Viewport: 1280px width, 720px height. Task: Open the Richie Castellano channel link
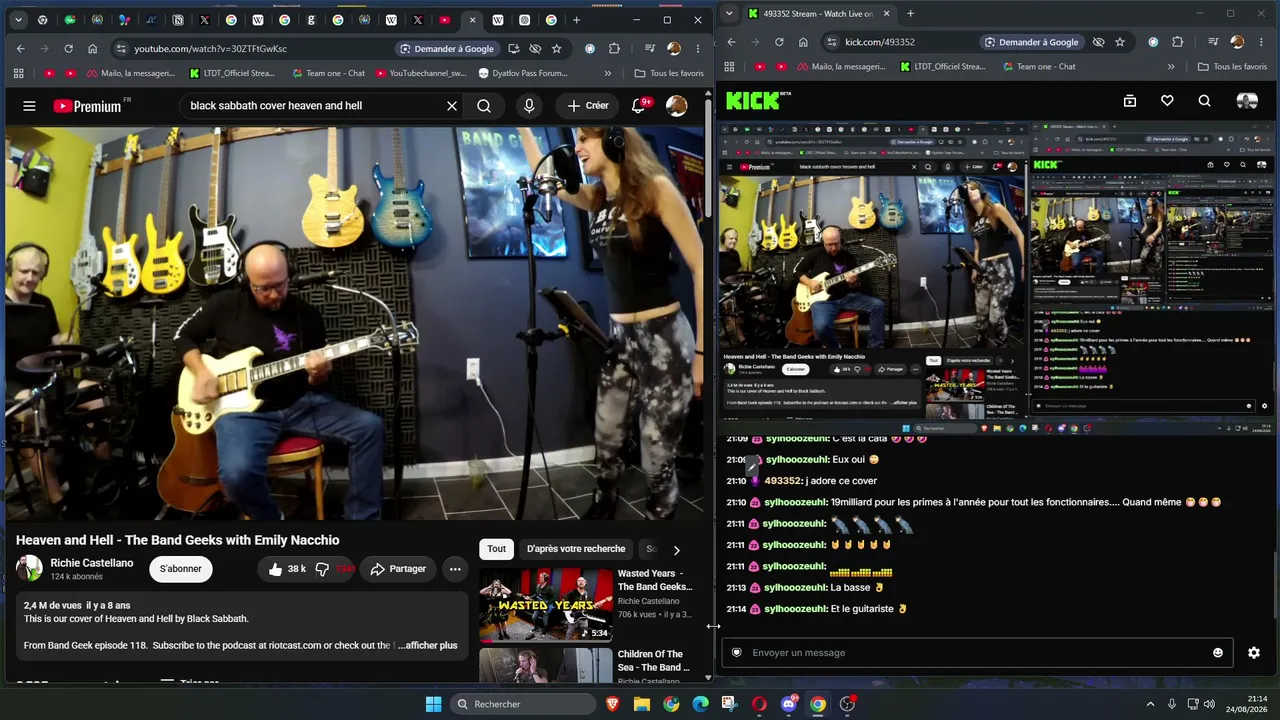[92, 563]
